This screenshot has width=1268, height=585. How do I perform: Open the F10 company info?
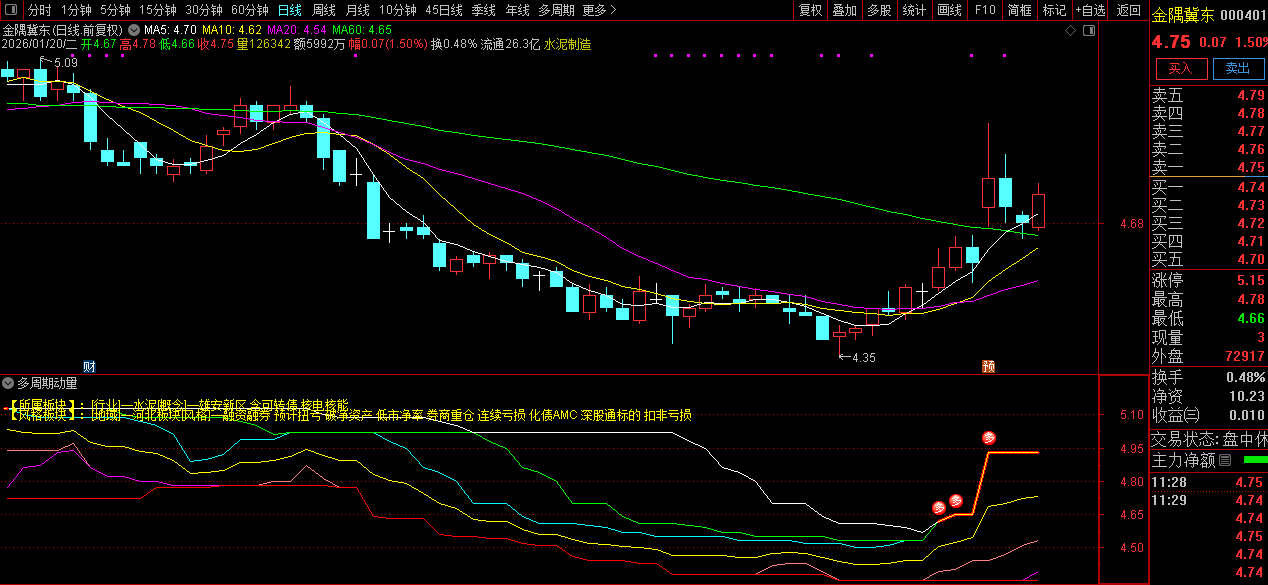985,10
